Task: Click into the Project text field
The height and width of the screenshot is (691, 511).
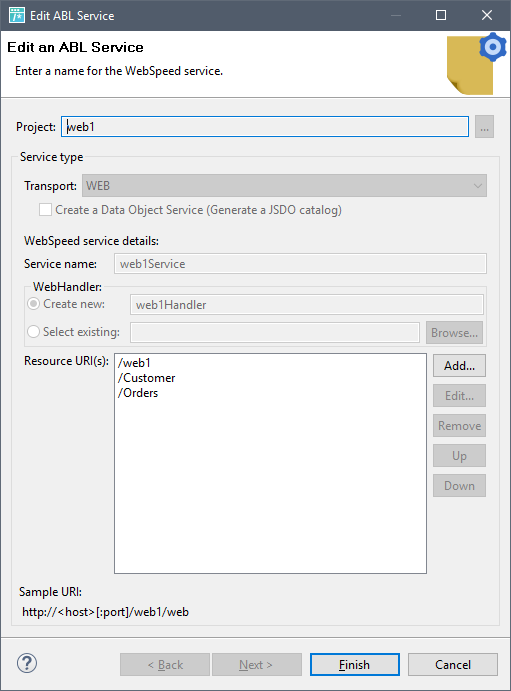Action: [x=265, y=127]
